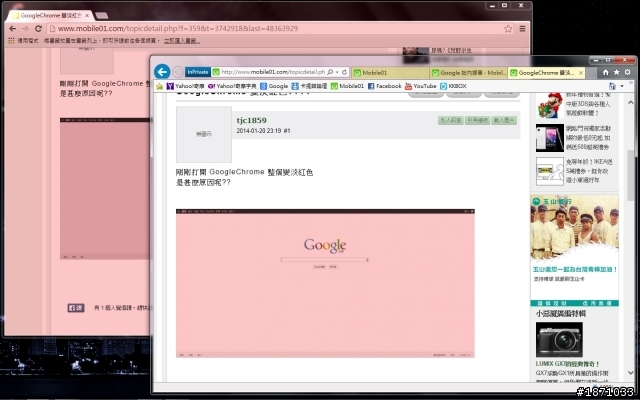Open the Yahoo! dictionary favorite in IE
This screenshot has height=400, width=640.
coord(232,86)
